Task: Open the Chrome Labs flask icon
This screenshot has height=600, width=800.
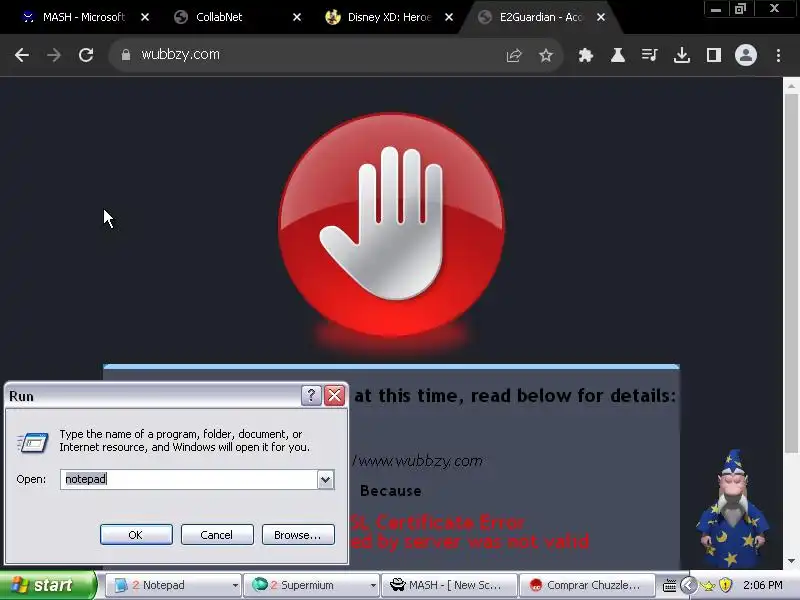Action: [x=617, y=55]
